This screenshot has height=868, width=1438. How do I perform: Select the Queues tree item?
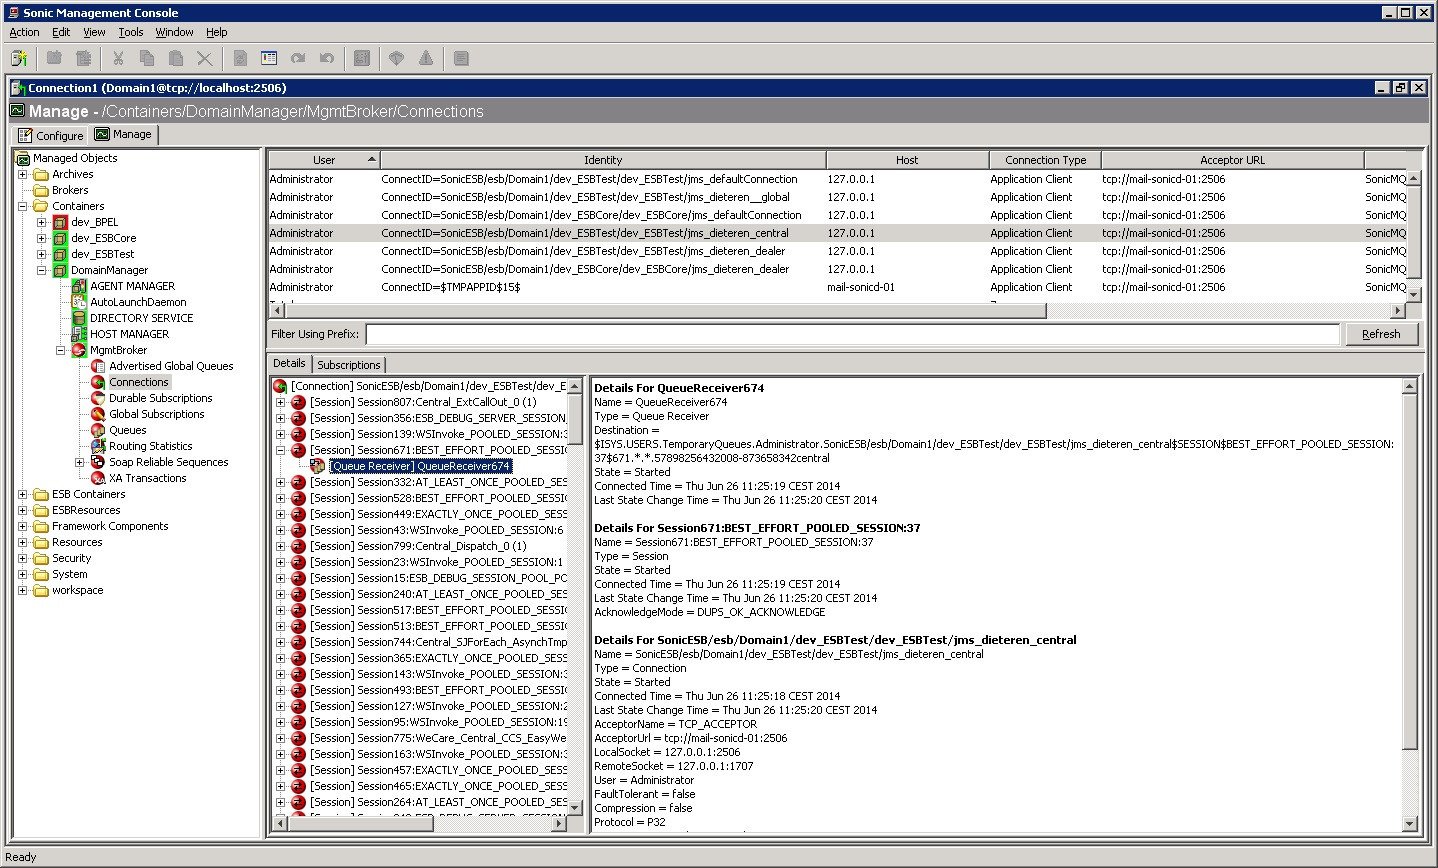pos(127,430)
